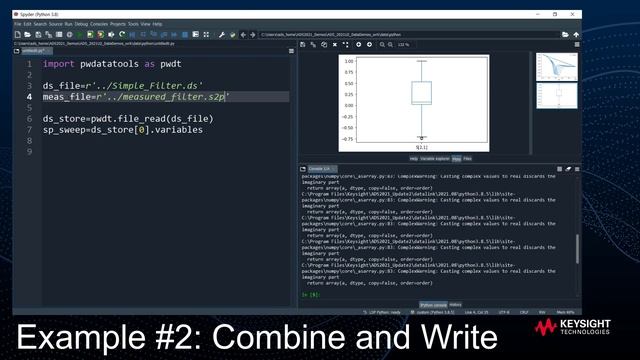Switch to the Help pane tab

point(413,159)
